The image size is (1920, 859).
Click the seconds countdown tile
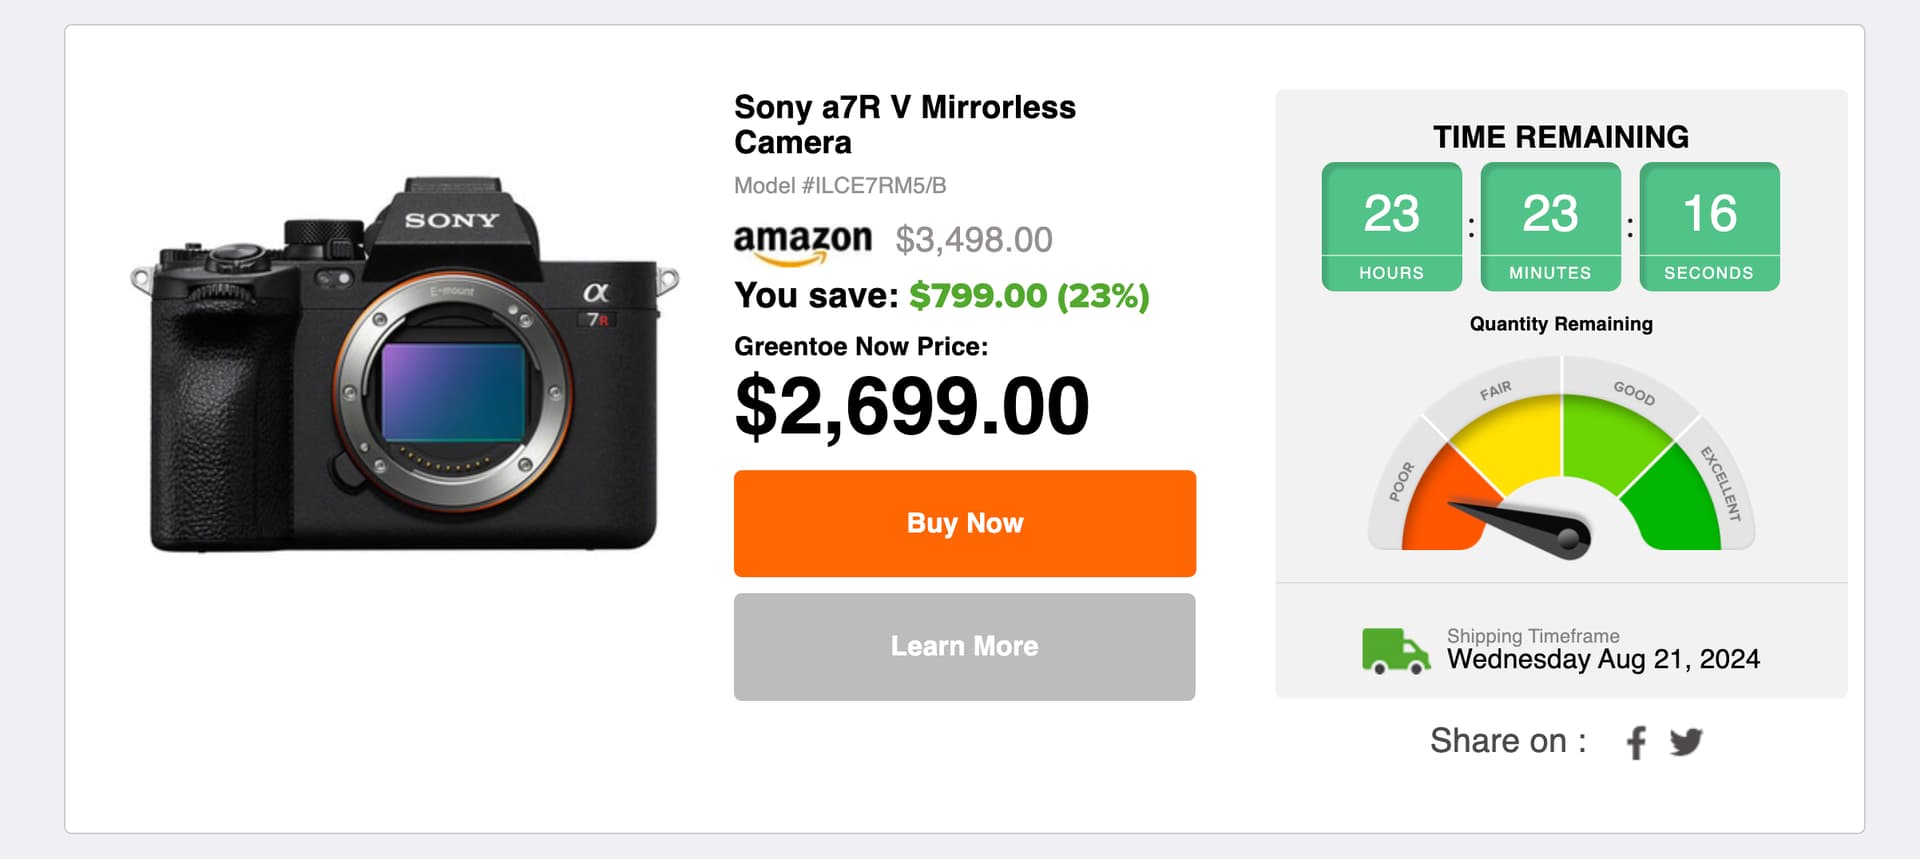point(1709,227)
